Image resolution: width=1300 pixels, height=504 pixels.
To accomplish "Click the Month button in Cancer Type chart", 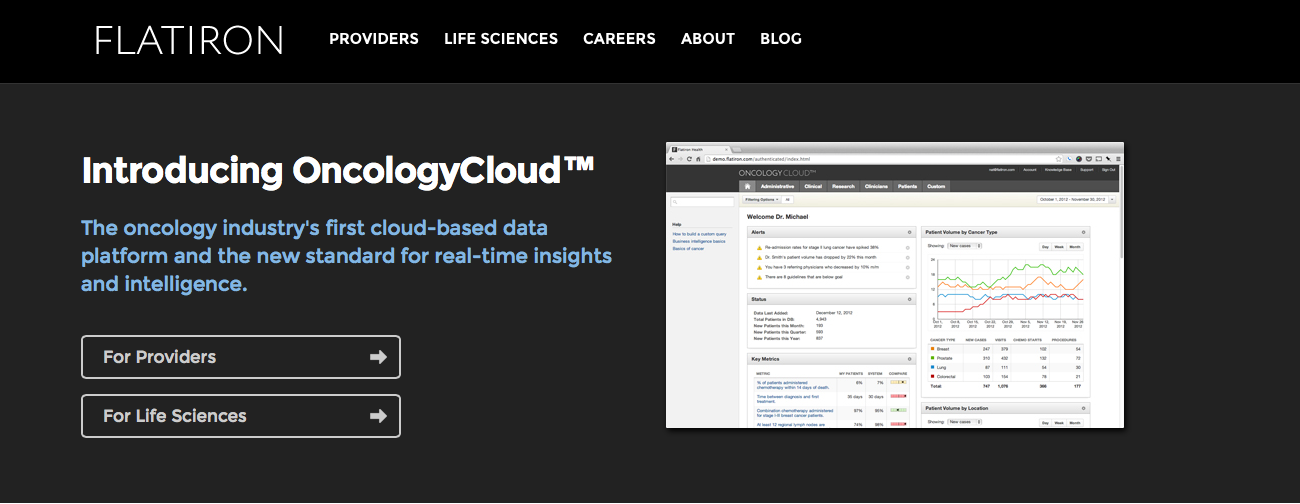I will [1075, 247].
